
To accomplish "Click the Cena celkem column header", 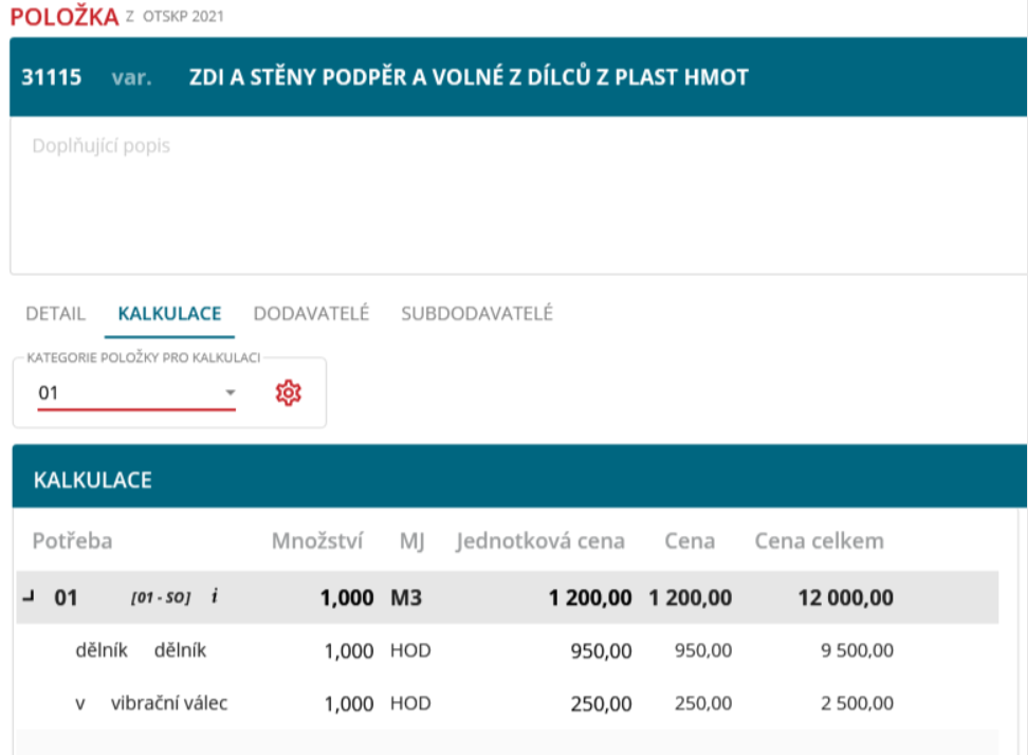I will [818, 541].
